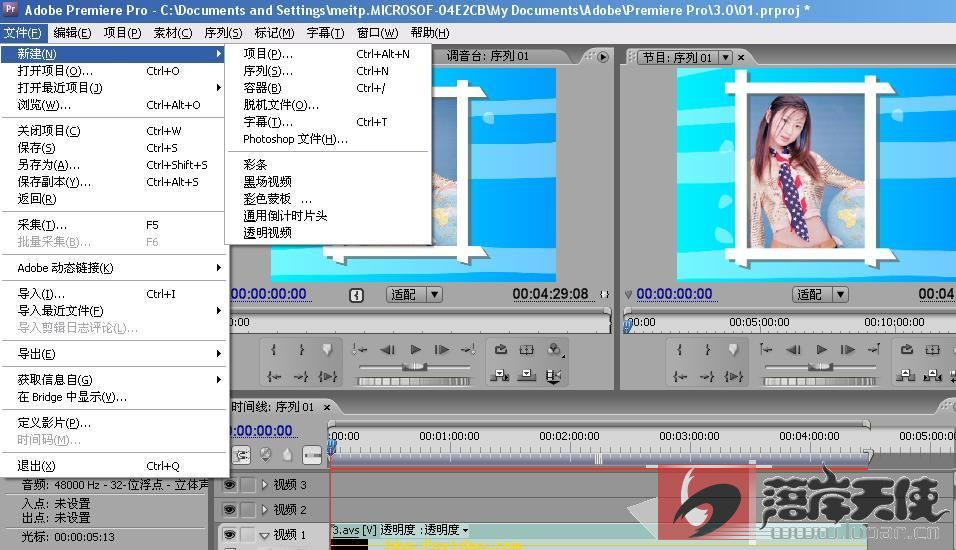Step back one frame in Program monitor
This screenshot has width=956, height=550.
[793, 349]
